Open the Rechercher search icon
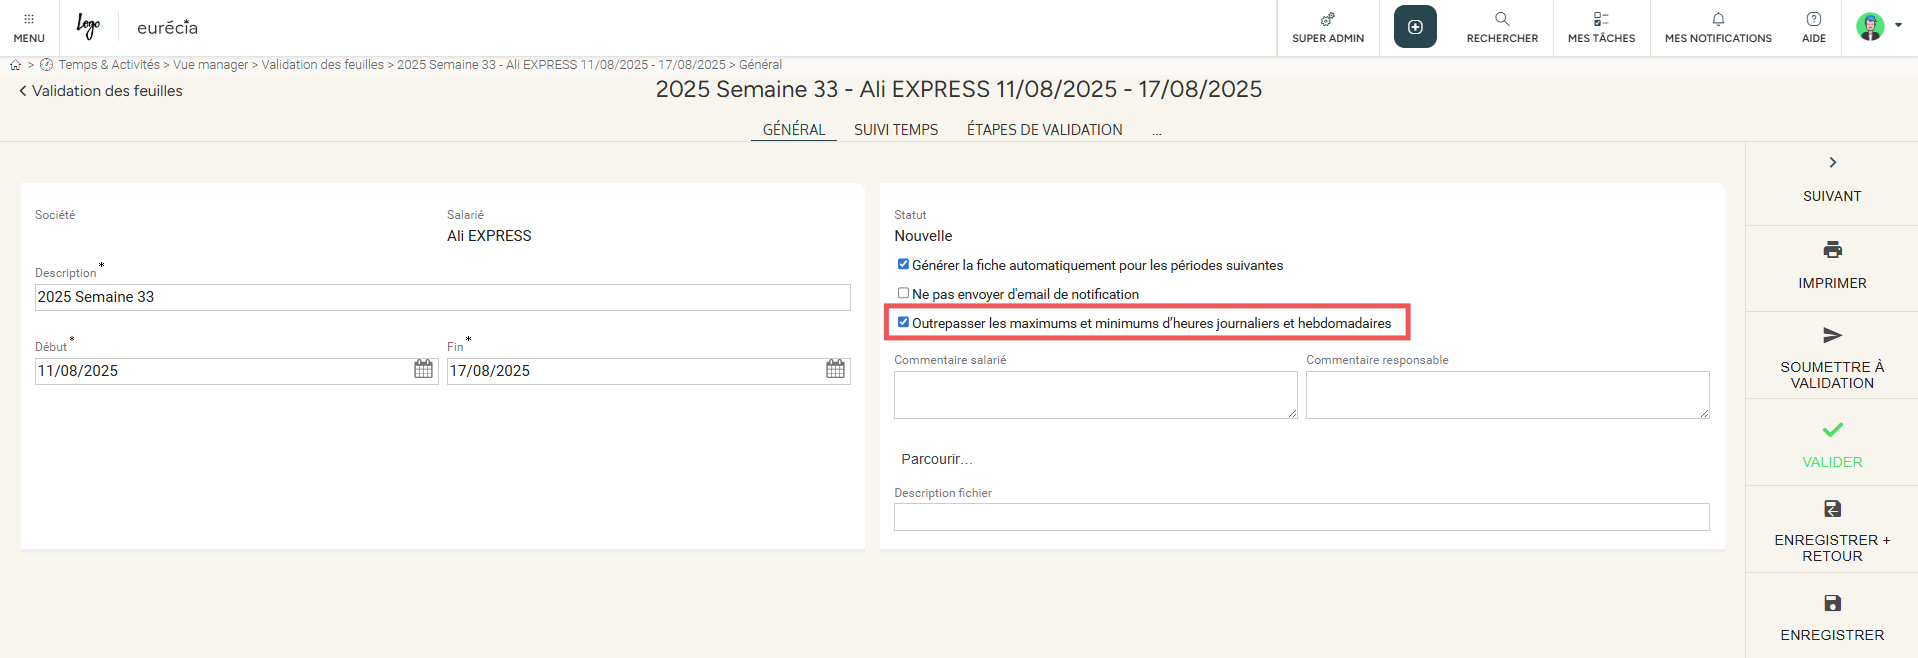 1502,20
